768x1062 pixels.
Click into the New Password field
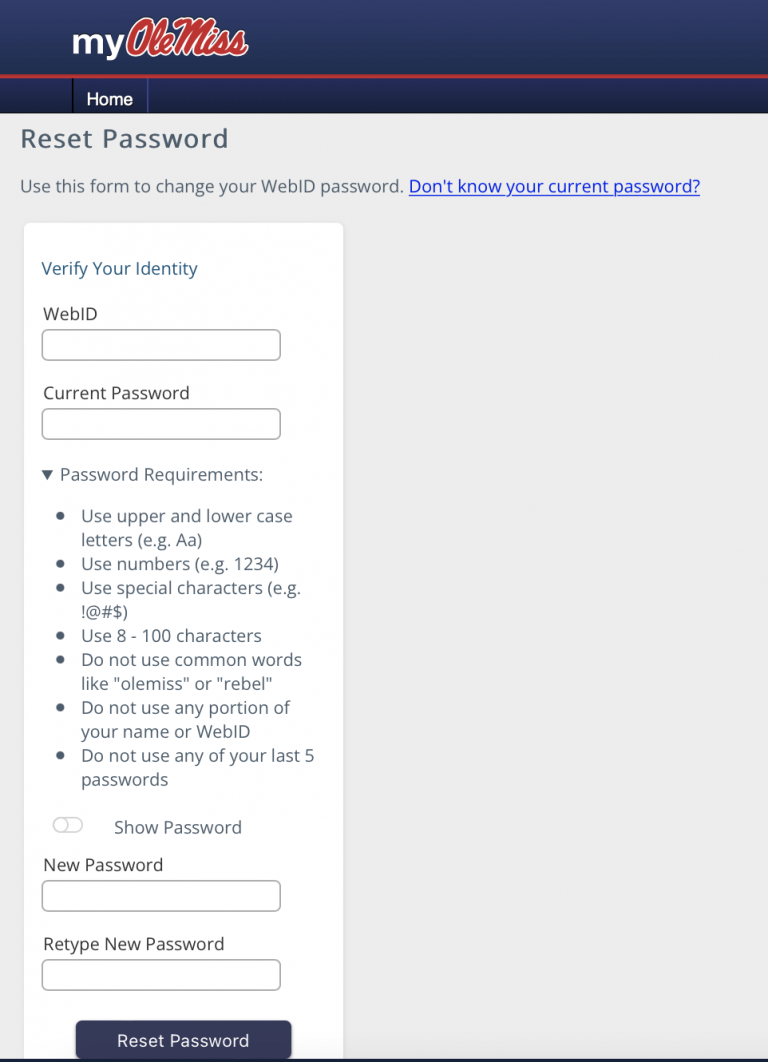pyautogui.click(x=161, y=896)
